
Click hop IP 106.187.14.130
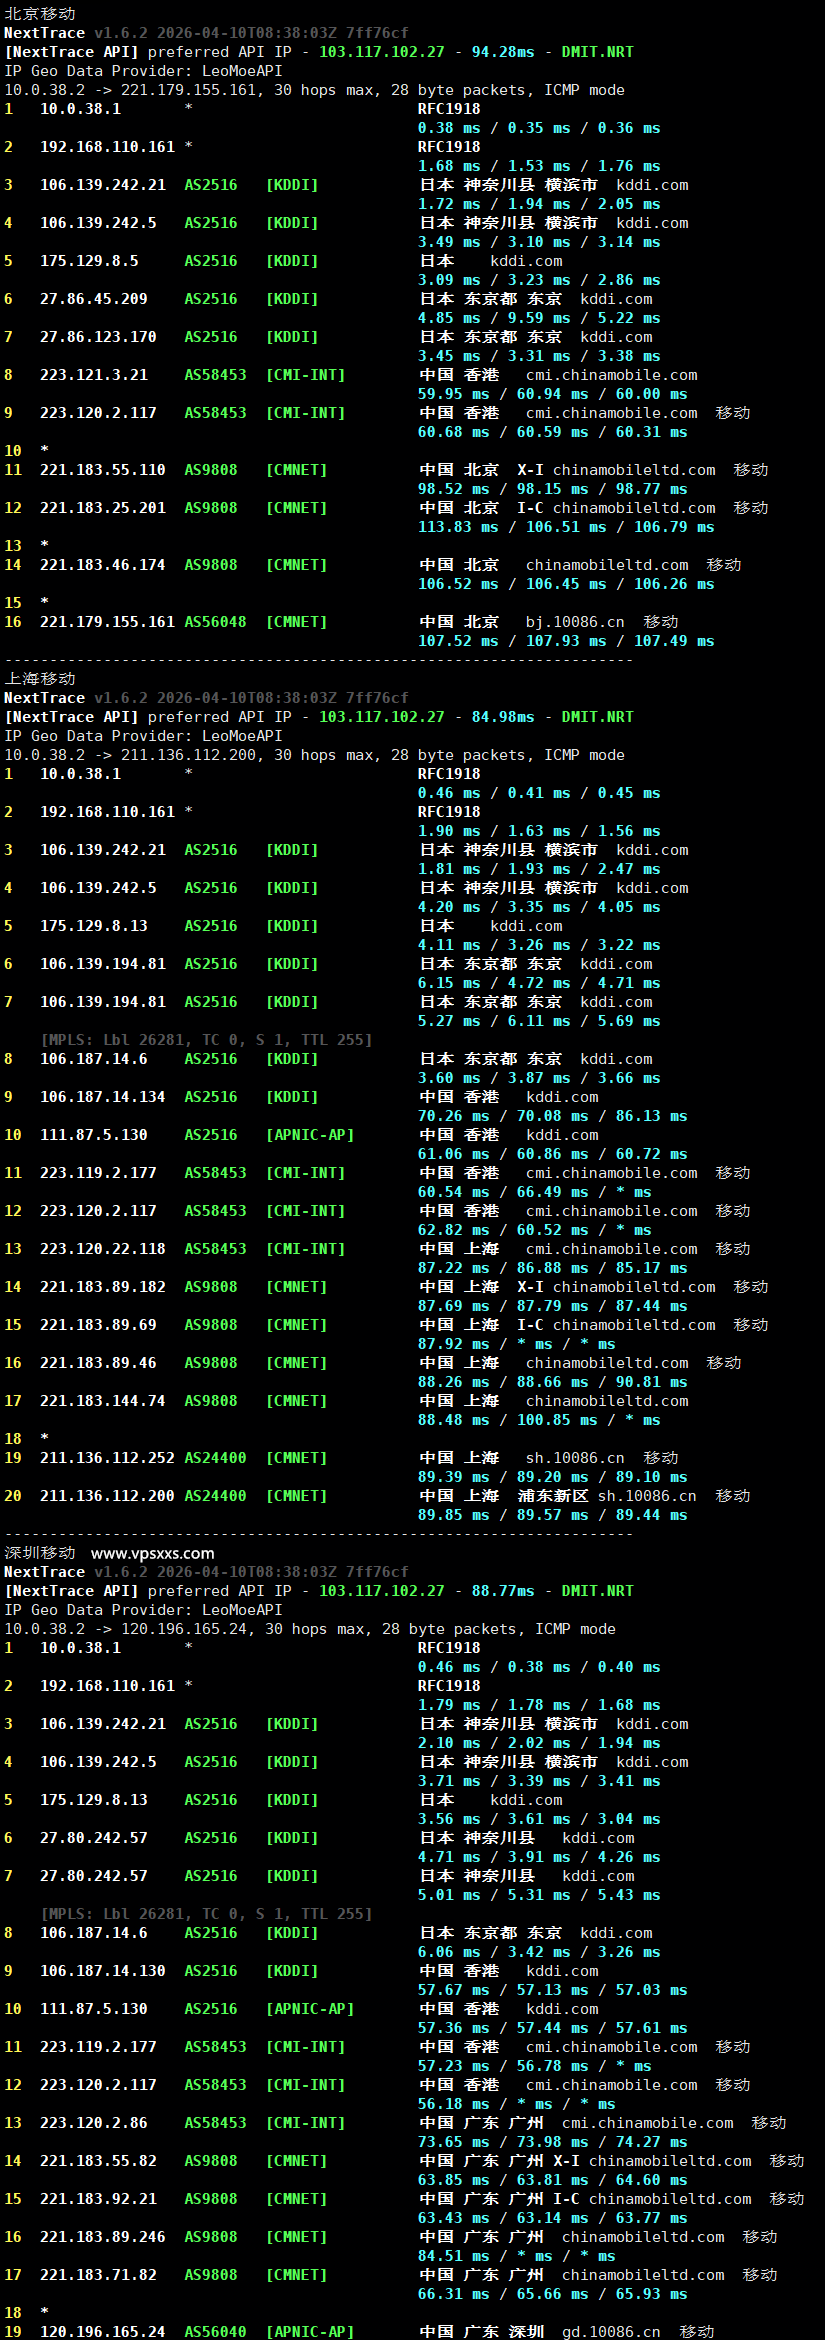(103, 1971)
